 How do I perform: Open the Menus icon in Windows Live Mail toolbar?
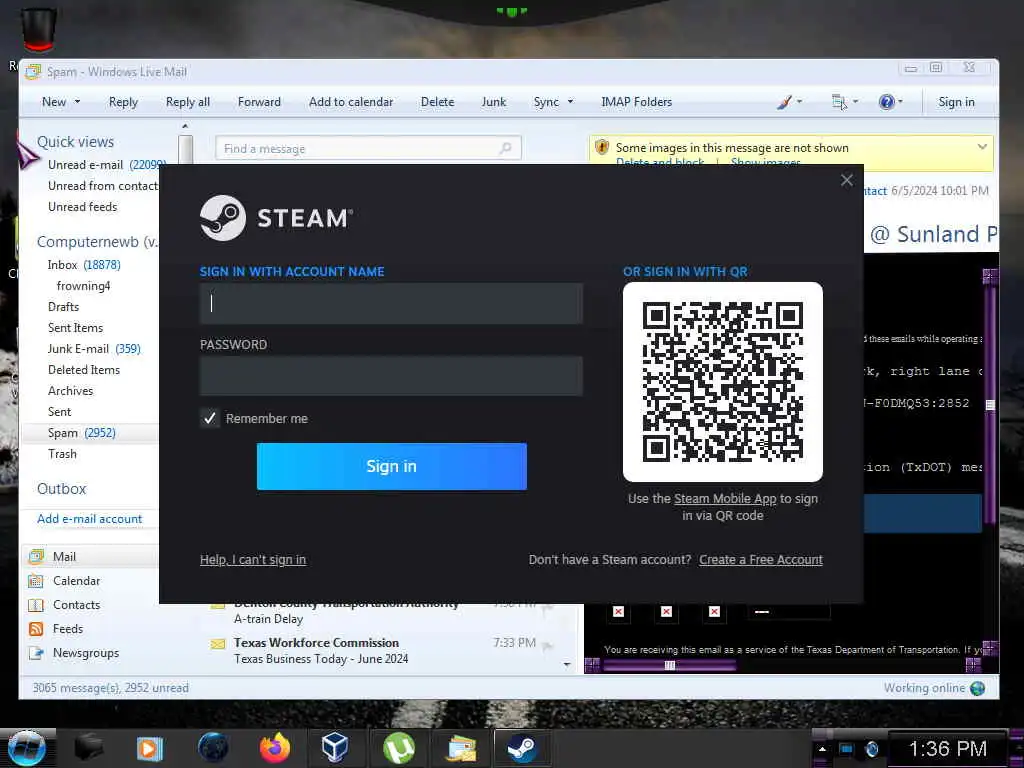point(839,102)
